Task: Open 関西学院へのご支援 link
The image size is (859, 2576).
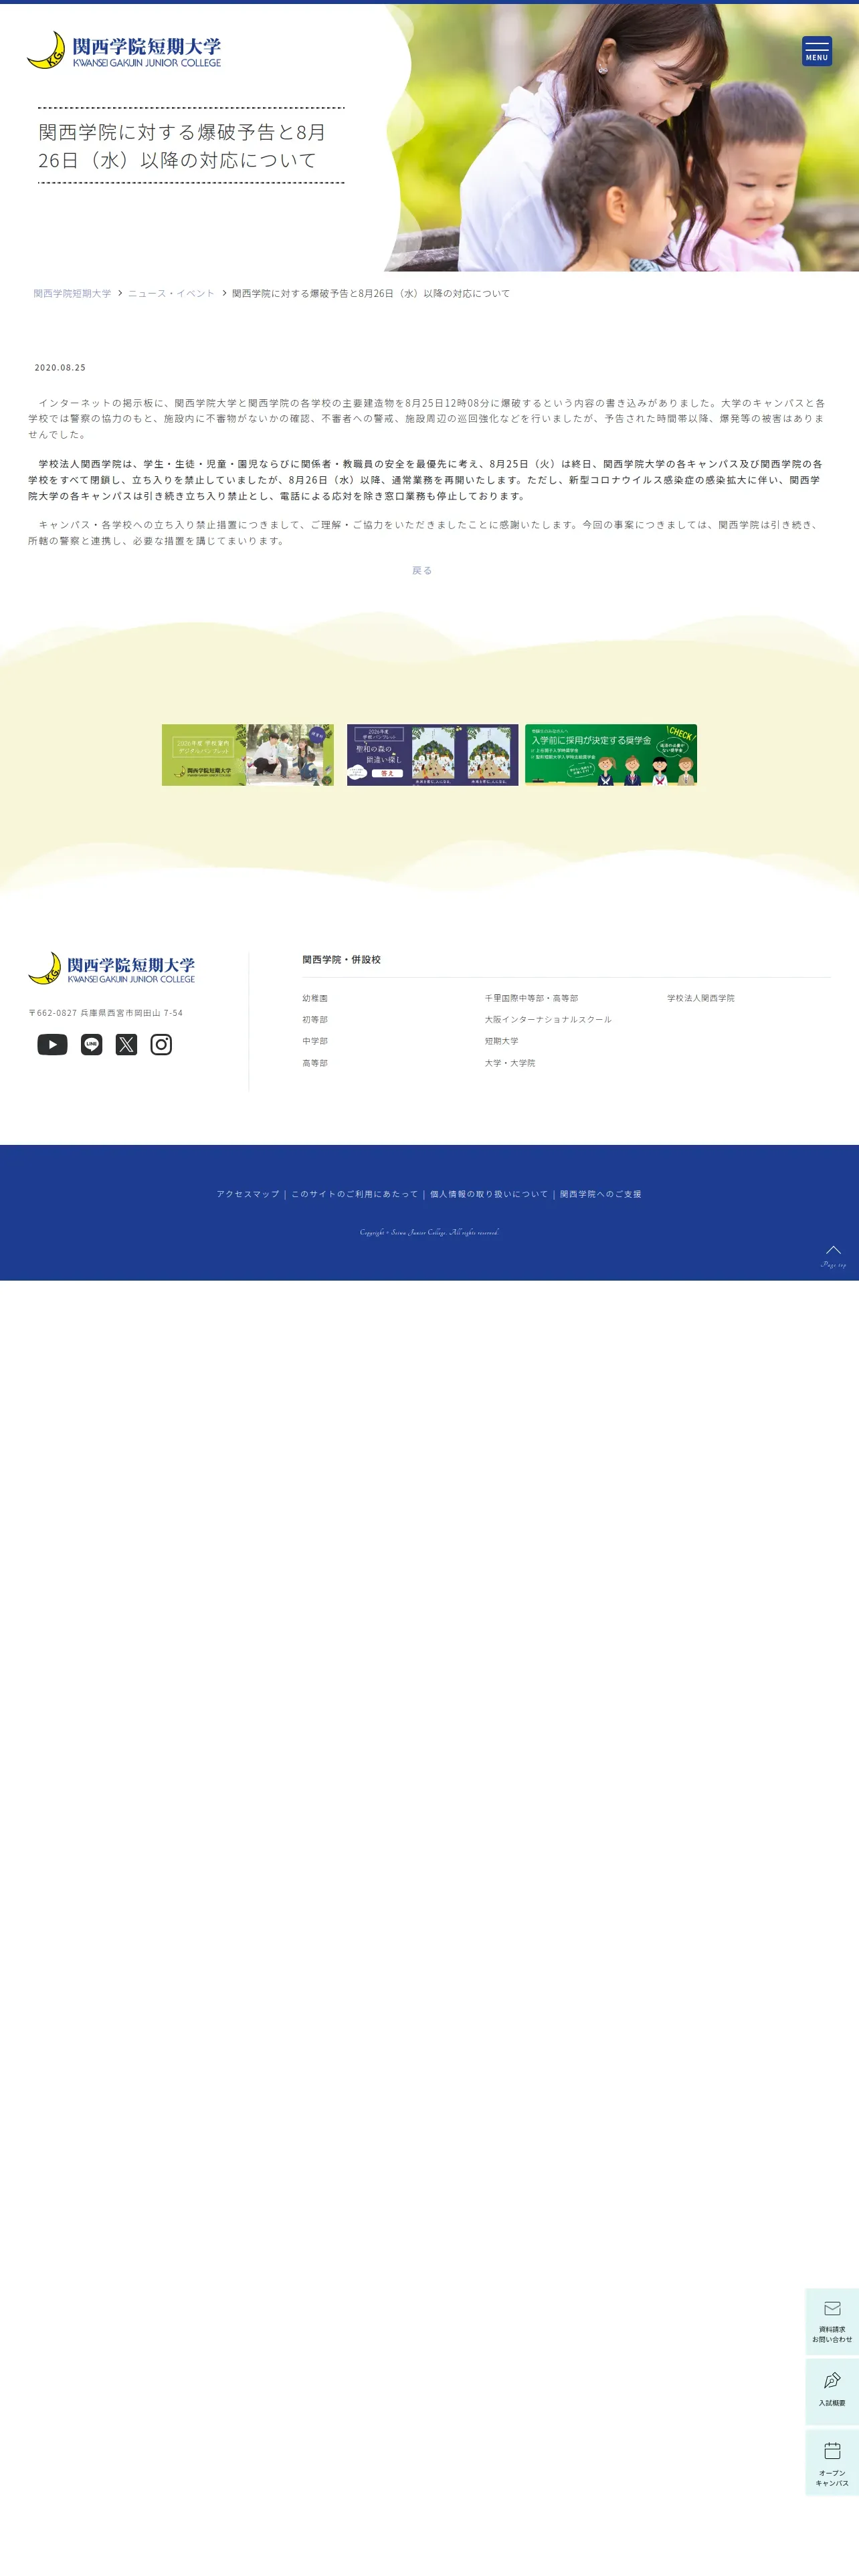Action: click(601, 1194)
